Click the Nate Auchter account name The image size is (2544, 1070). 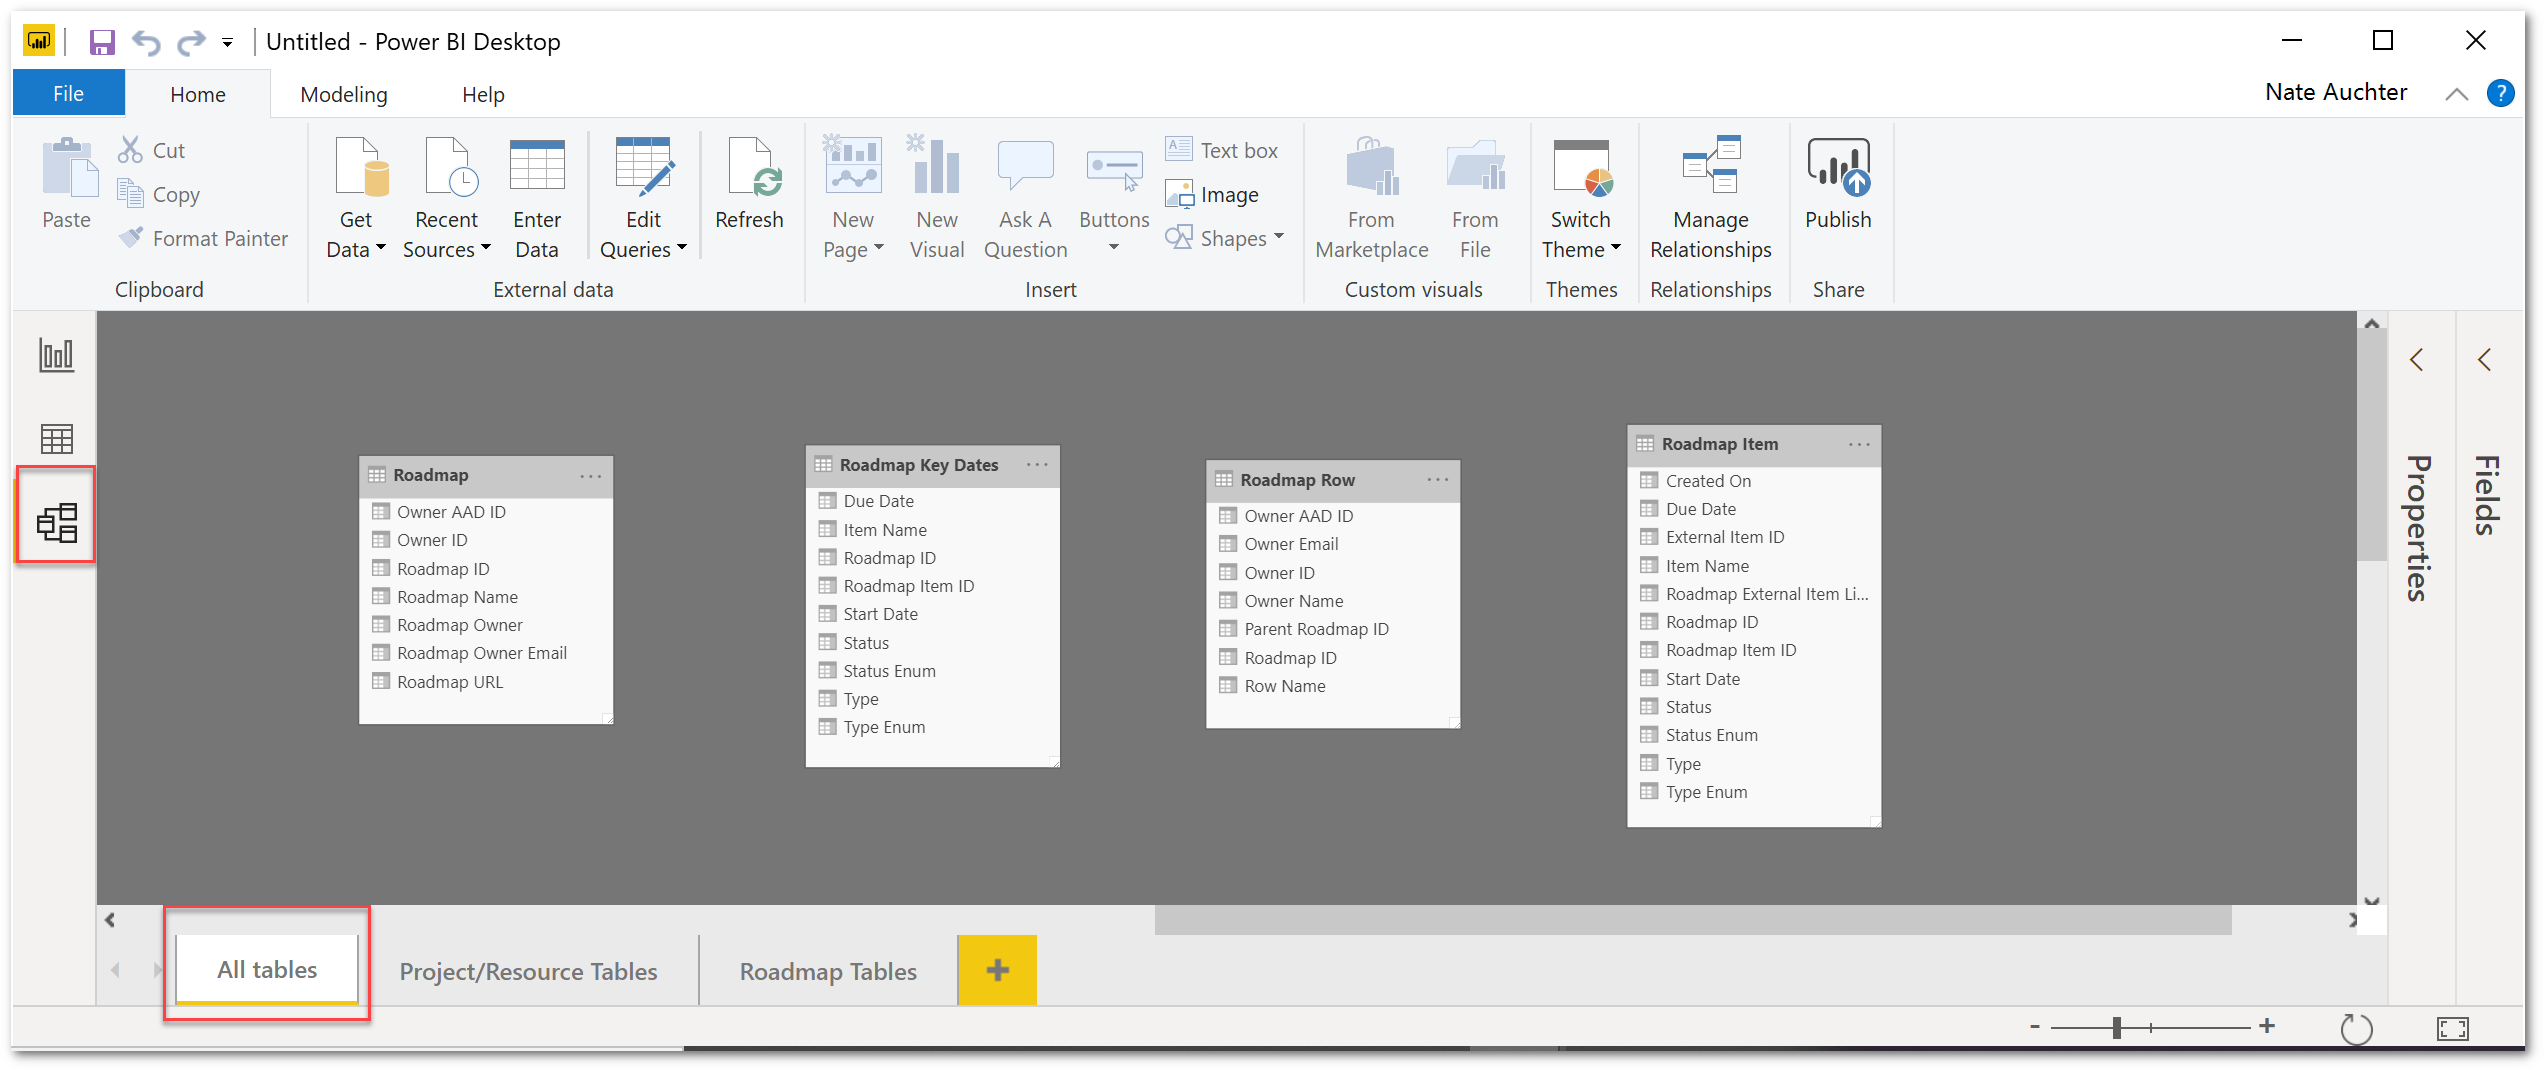[2336, 92]
